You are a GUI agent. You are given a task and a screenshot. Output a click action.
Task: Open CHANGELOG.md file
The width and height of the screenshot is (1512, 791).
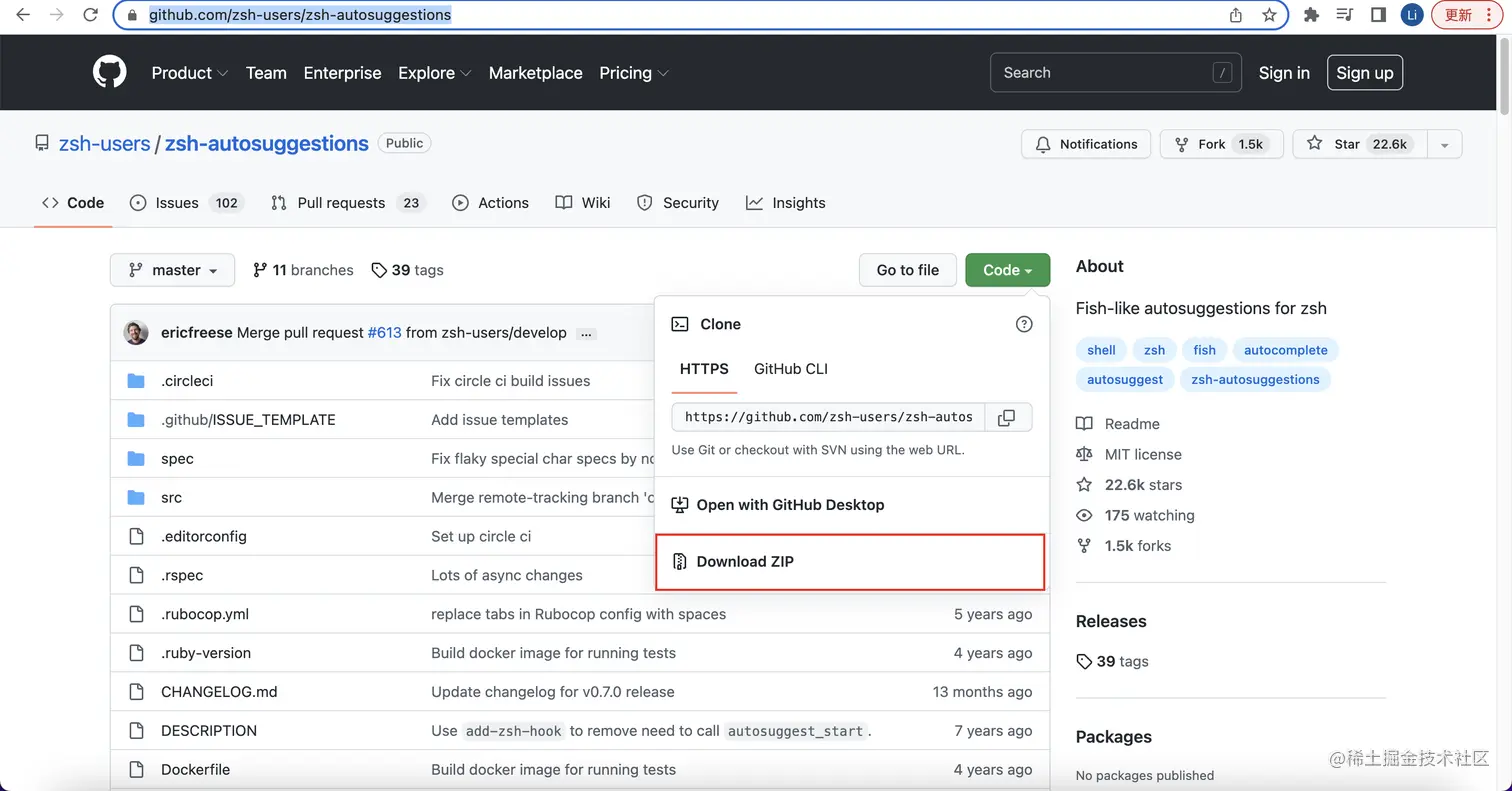click(219, 692)
